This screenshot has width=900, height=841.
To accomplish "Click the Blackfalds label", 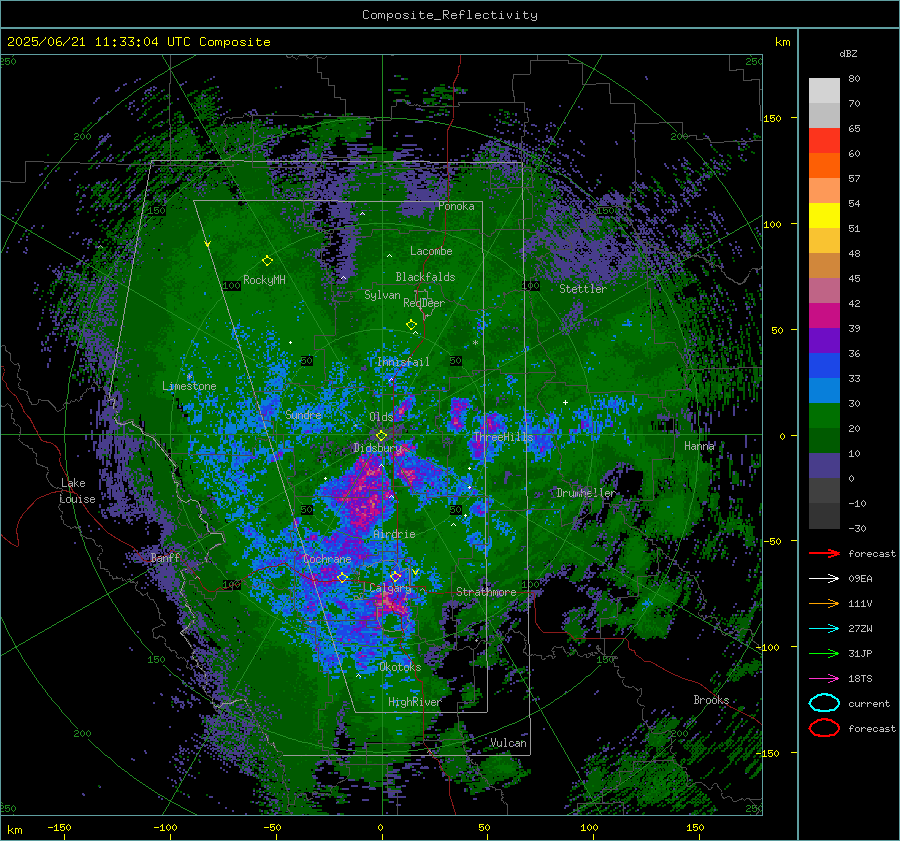I will (425, 277).
